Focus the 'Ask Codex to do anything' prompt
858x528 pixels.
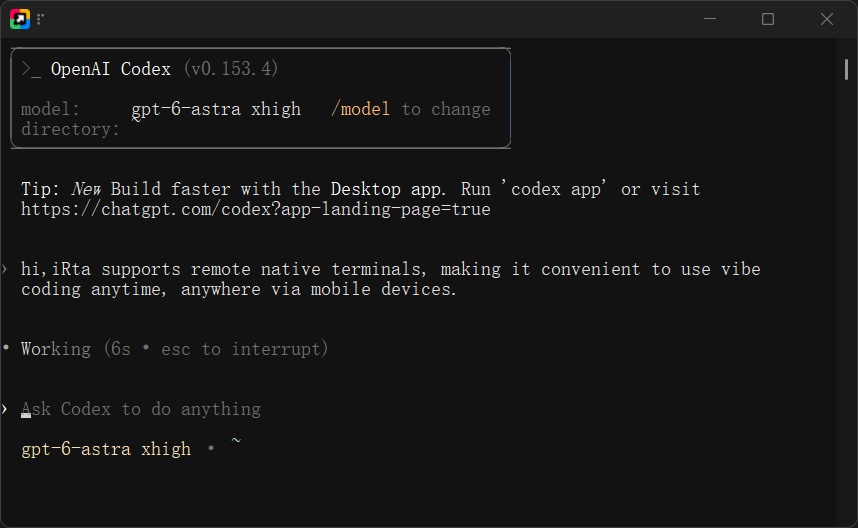141,409
